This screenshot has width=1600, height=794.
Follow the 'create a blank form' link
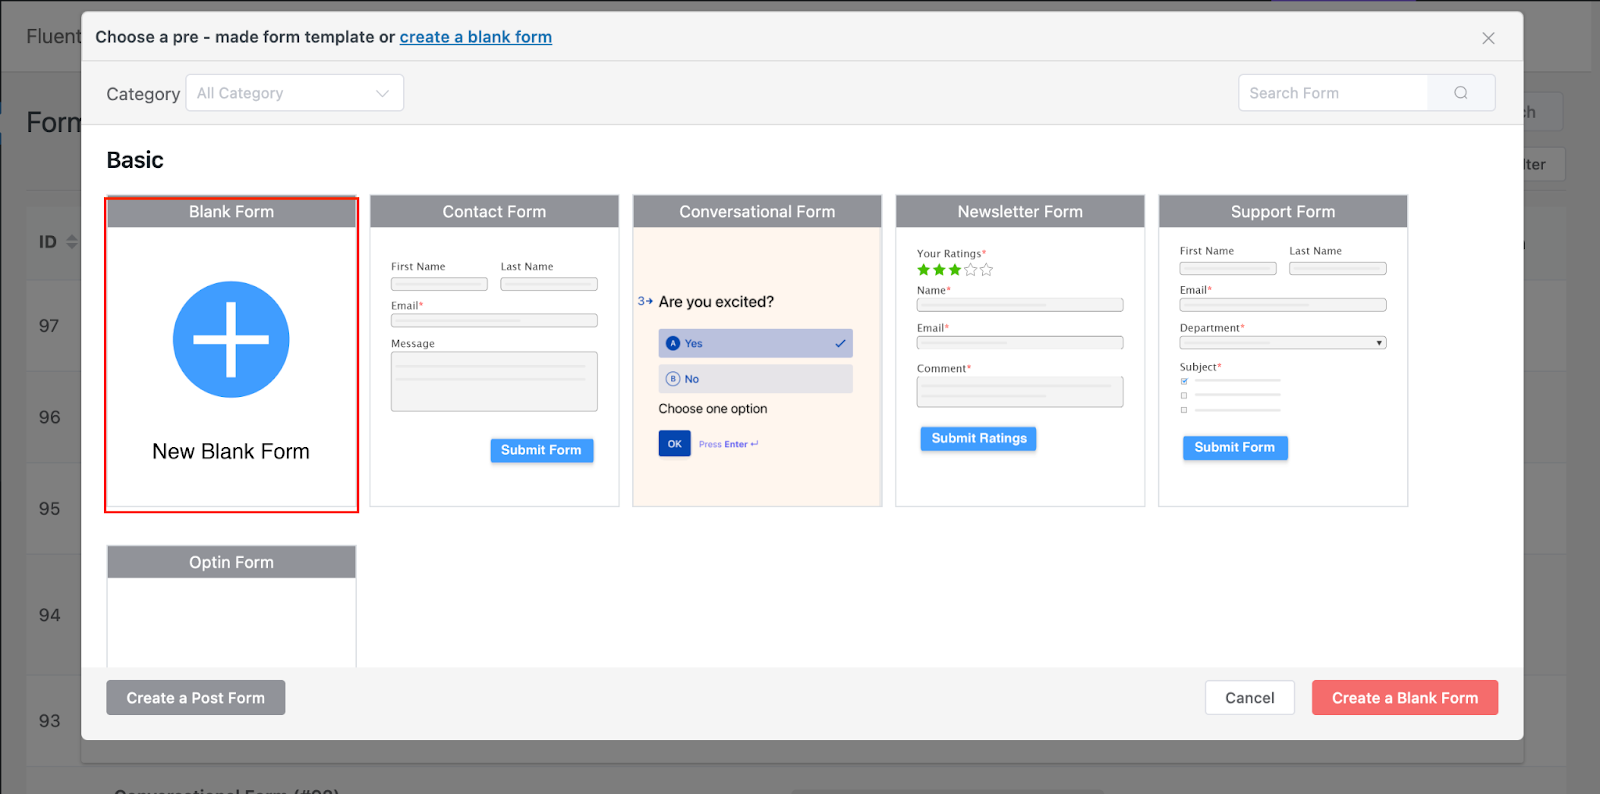[x=476, y=37]
